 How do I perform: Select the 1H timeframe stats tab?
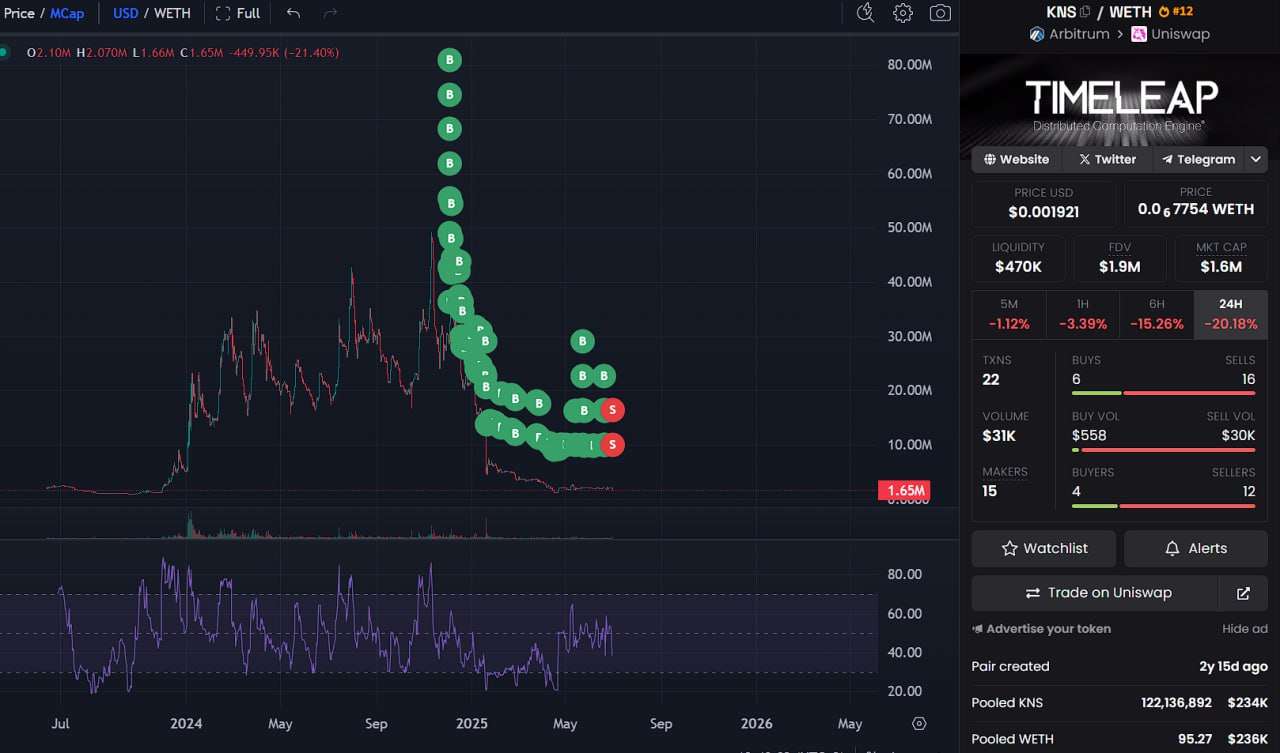coord(1083,314)
